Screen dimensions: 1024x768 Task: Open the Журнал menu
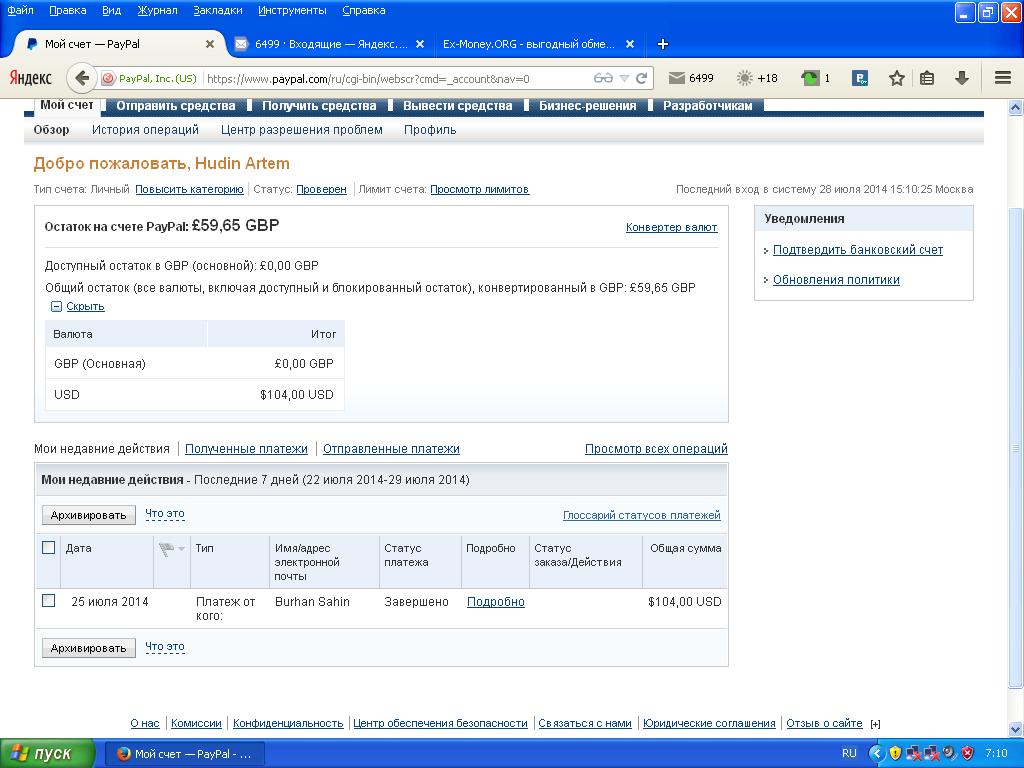click(x=157, y=10)
